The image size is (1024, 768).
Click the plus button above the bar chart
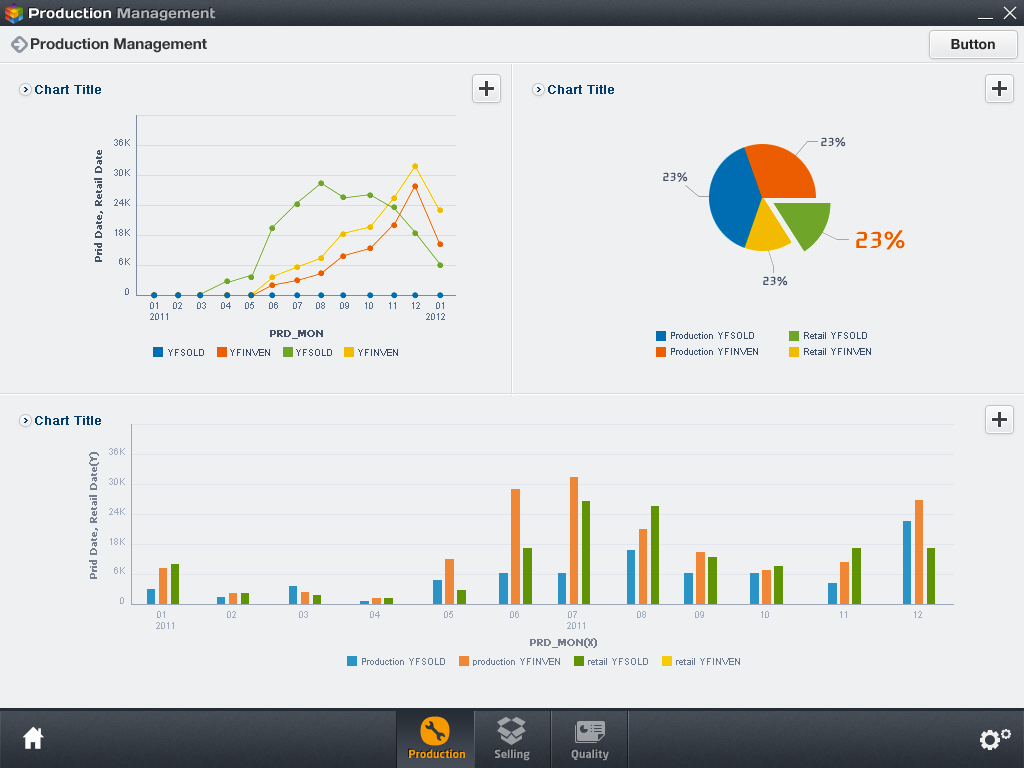pyautogui.click(x=998, y=419)
